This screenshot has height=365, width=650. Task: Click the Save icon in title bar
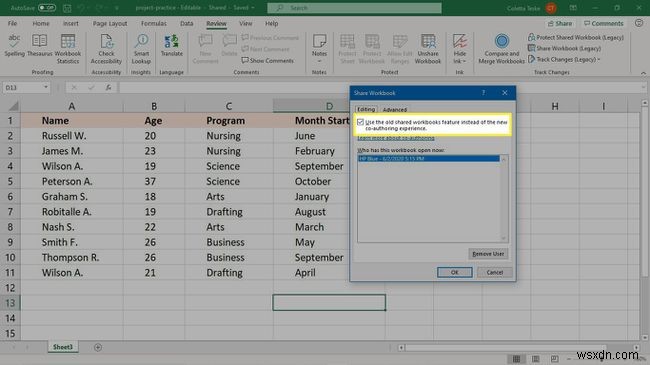[x=67, y=8]
